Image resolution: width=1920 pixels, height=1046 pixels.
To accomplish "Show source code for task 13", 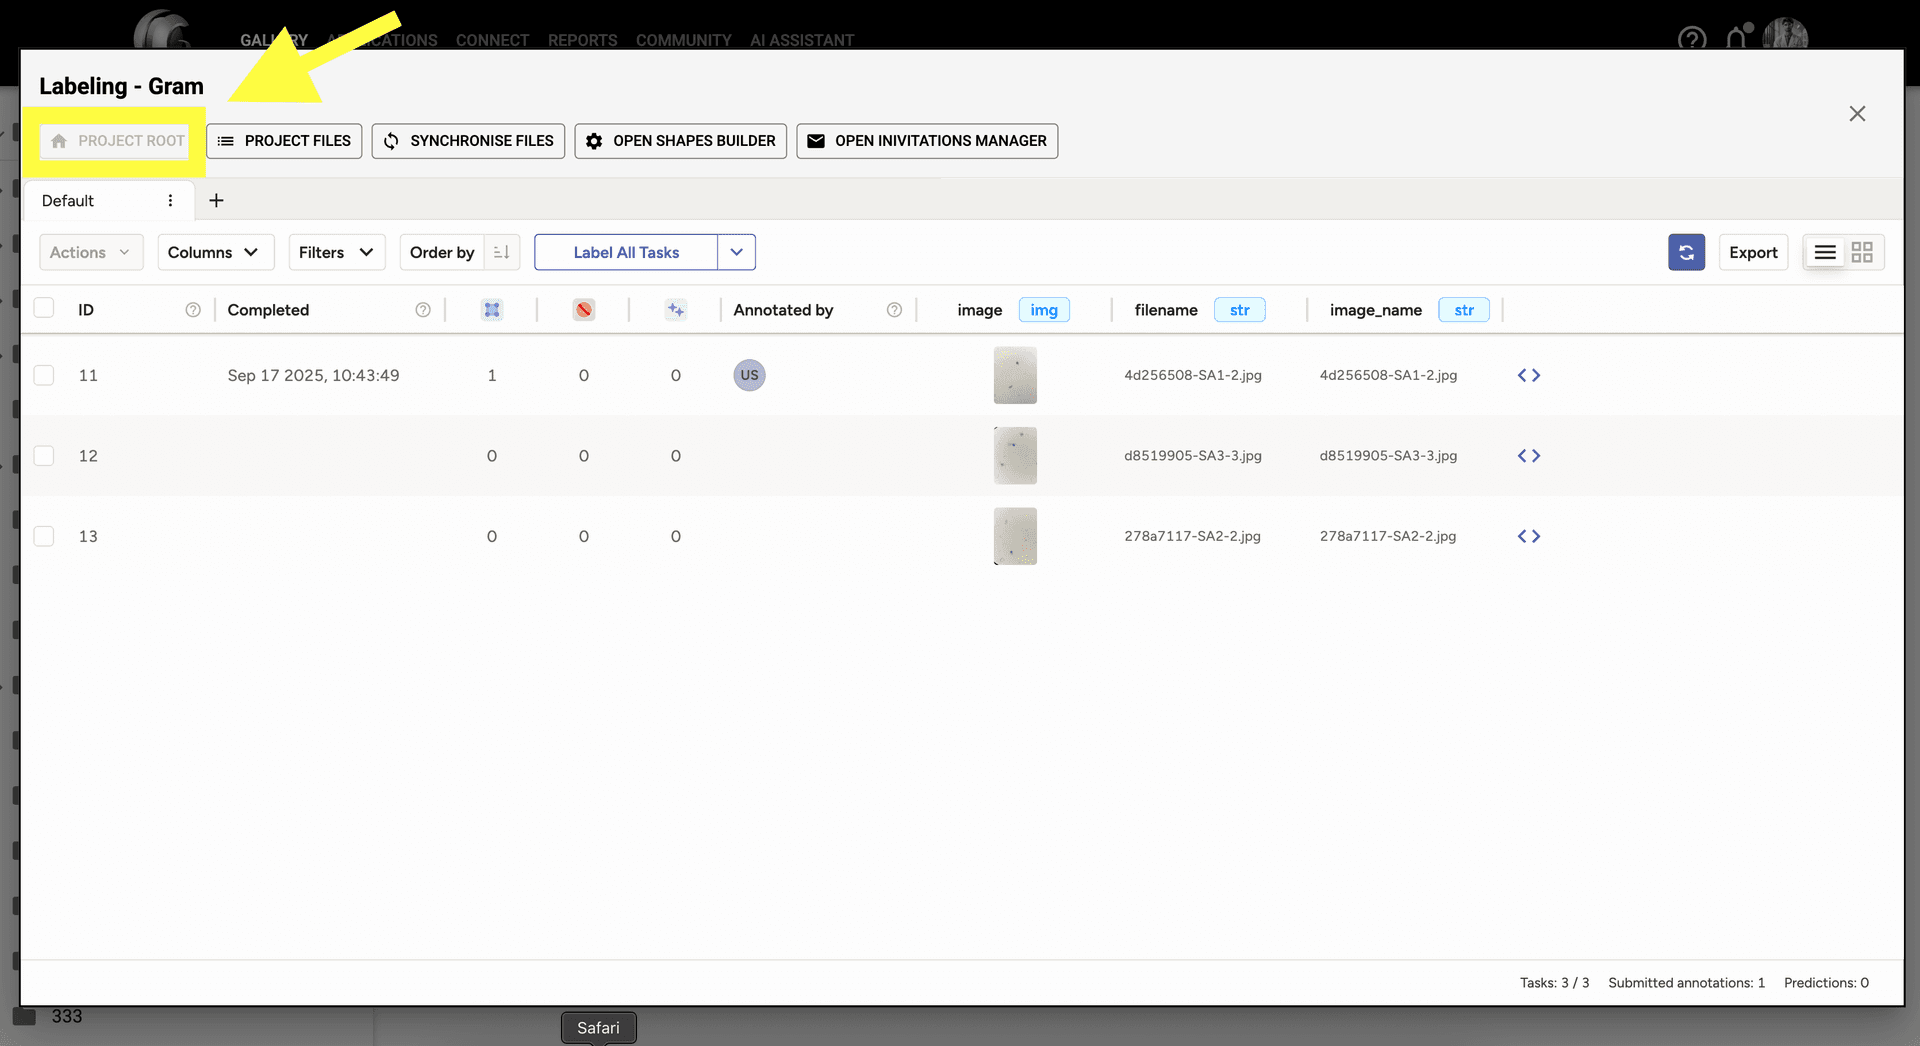I will 1528,536.
